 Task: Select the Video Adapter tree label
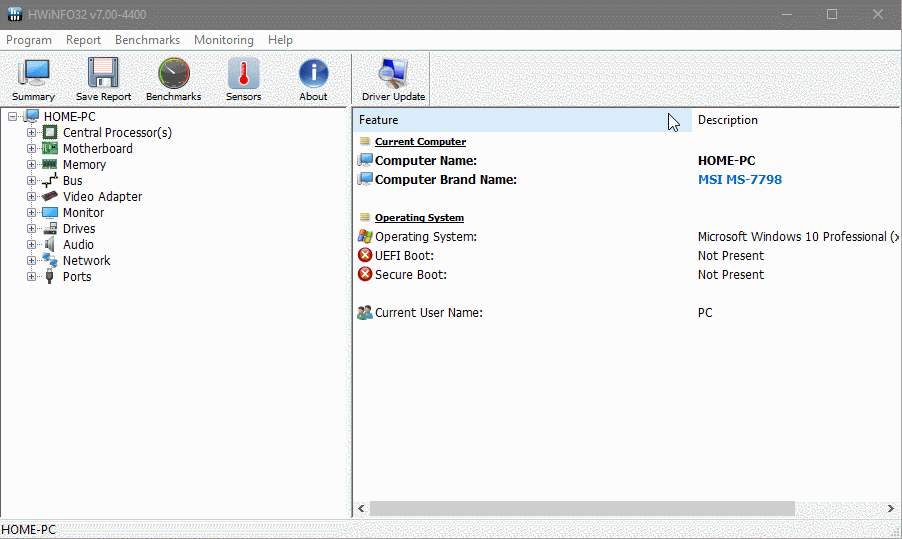tap(102, 197)
